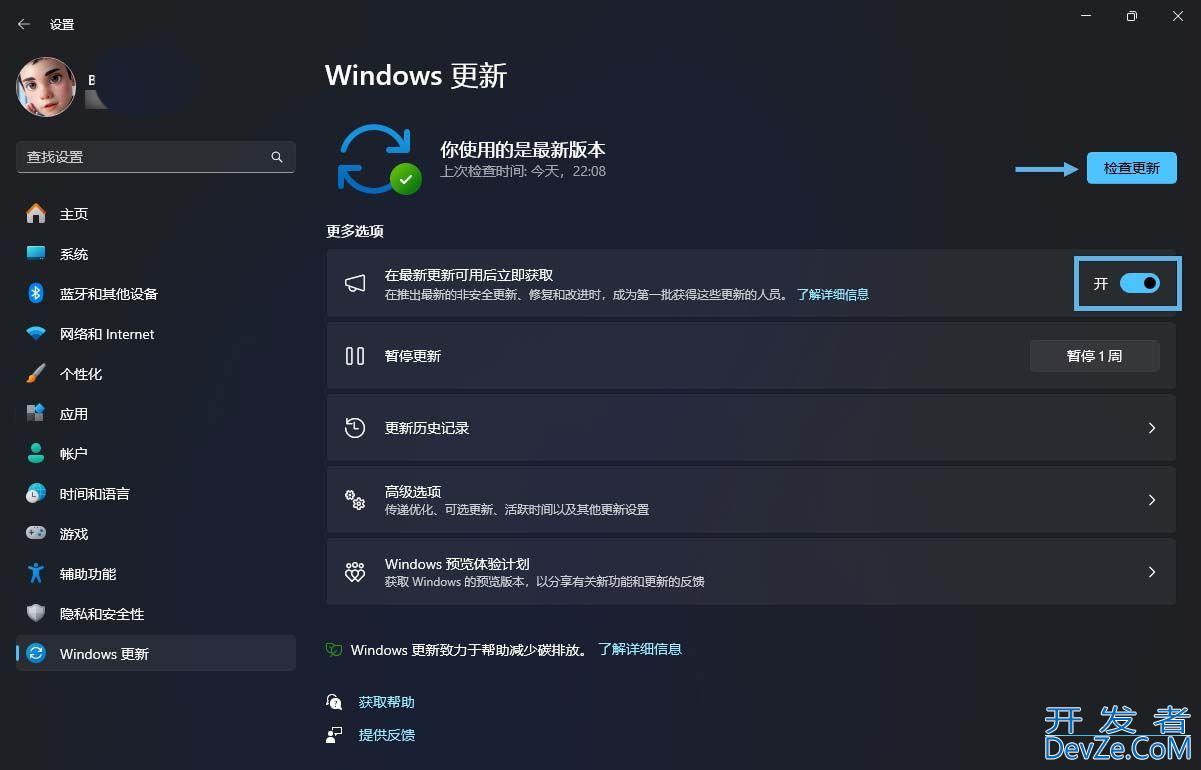Click the pause icon beside 暂停更新

click(355, 356)
